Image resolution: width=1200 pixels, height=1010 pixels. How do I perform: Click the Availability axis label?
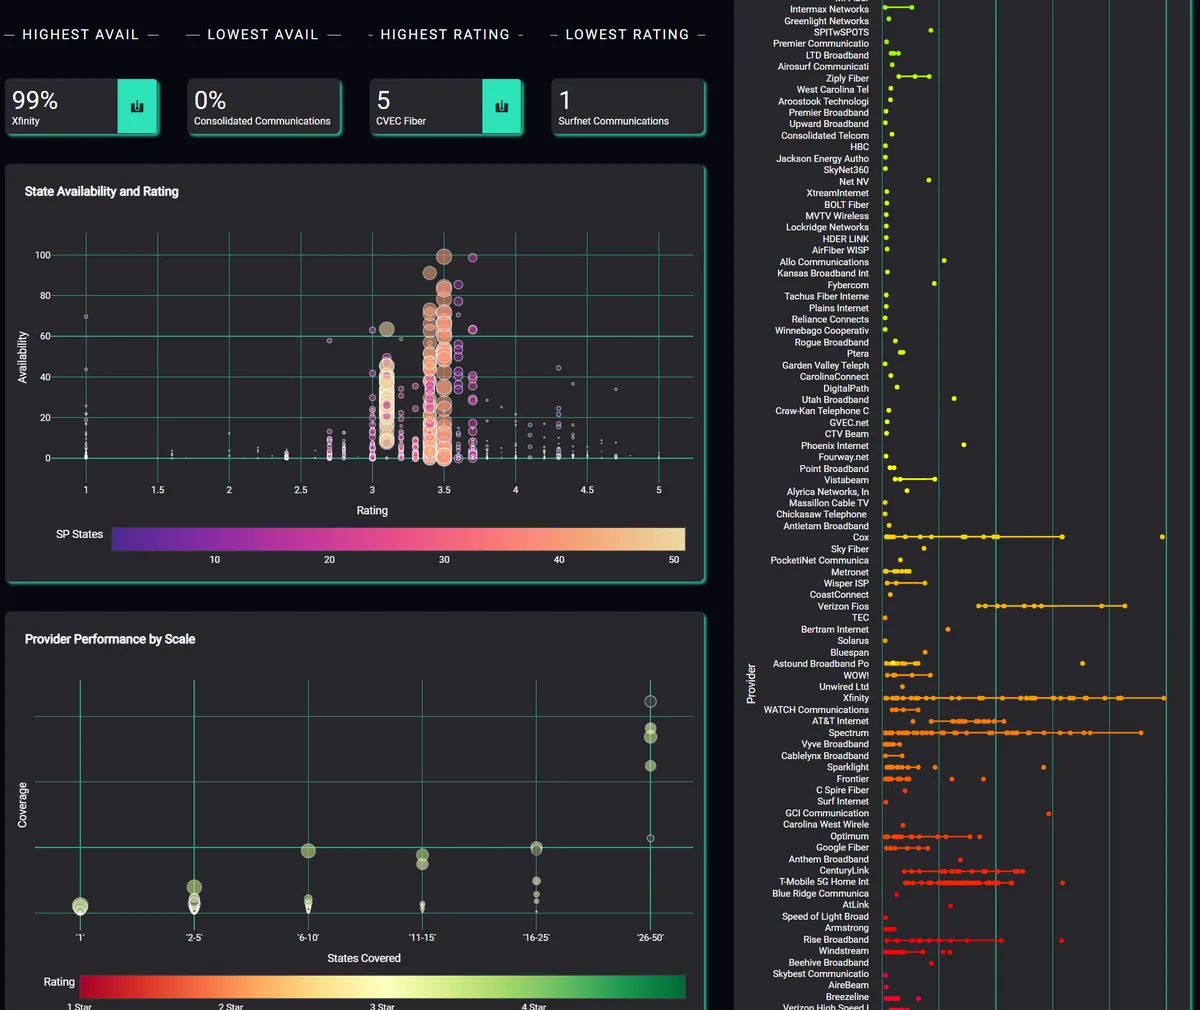pos(22,358)
